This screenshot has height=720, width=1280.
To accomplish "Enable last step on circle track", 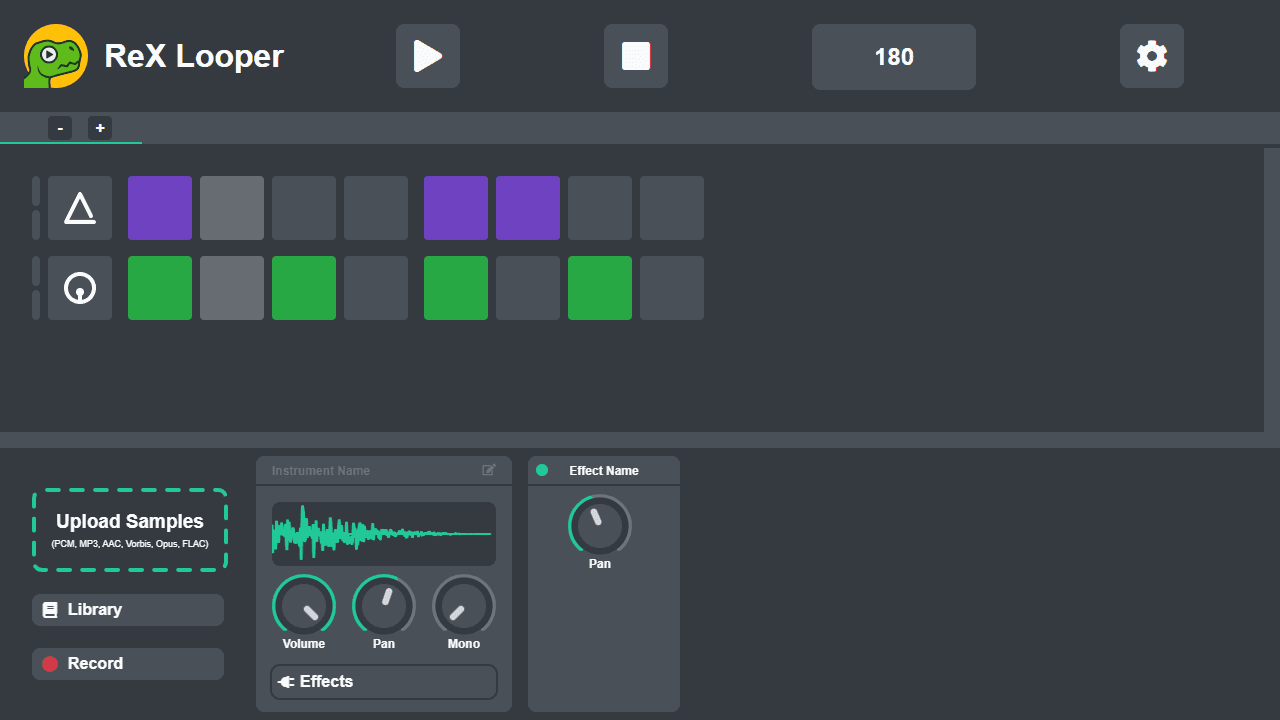I will 672,288.
